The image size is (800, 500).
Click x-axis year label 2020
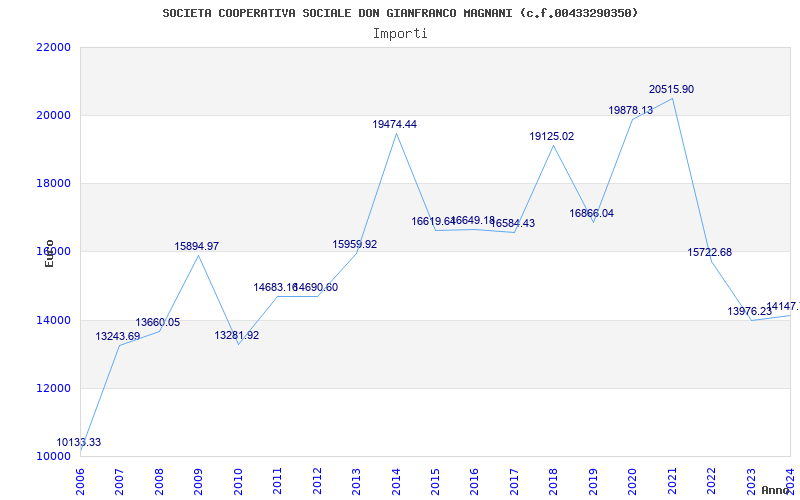coord(633,482)
